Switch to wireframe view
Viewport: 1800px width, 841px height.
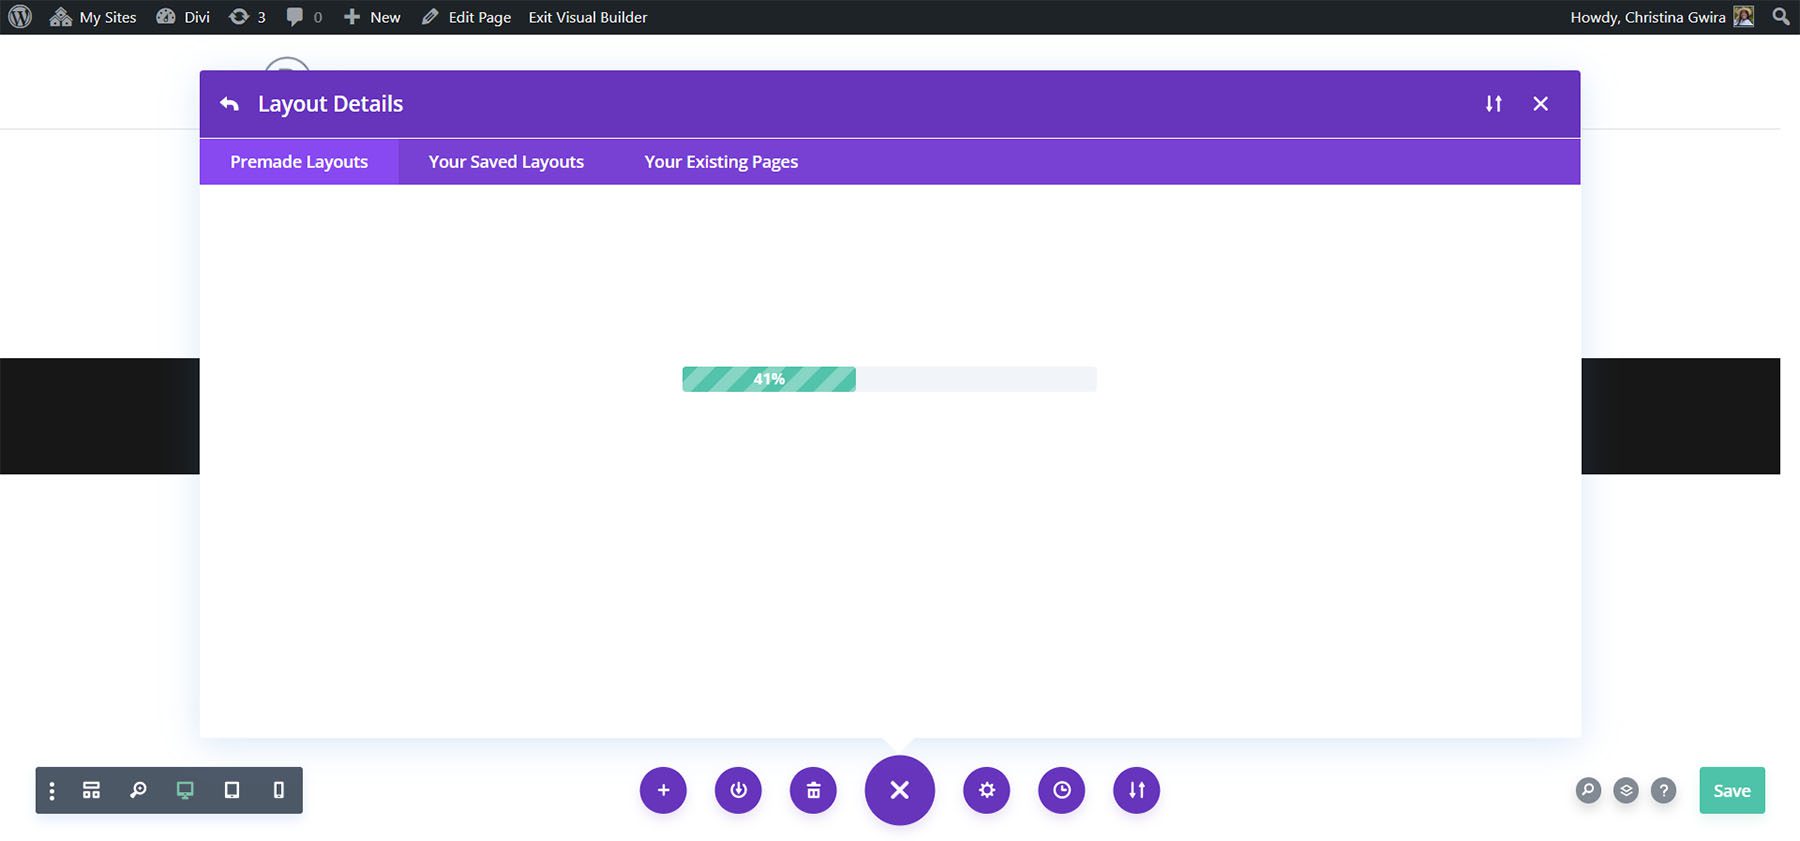pyautogui.click(x=91, y=790)
